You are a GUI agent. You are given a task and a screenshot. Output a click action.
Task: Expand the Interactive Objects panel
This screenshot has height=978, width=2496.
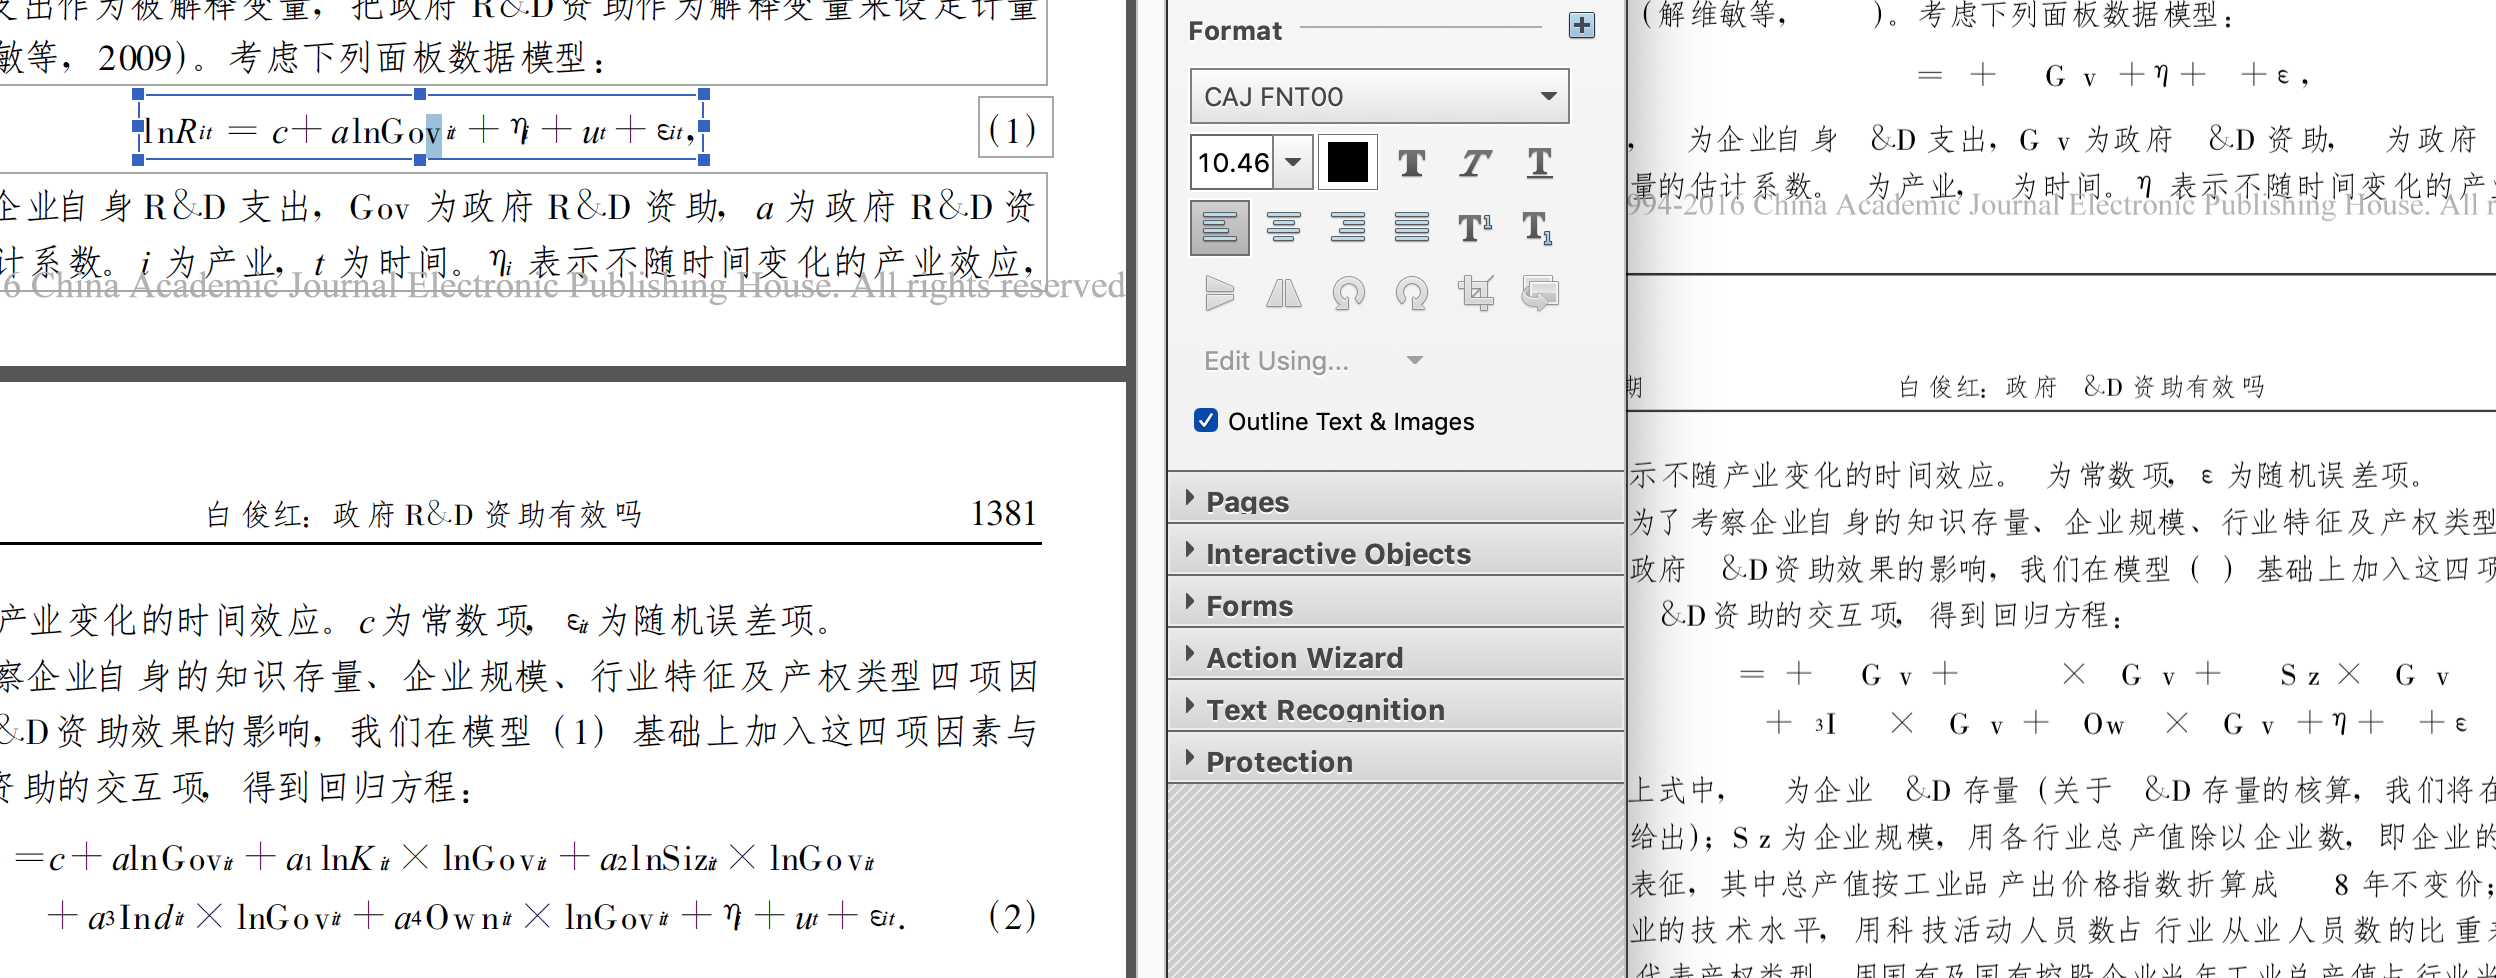[1395, 553]
